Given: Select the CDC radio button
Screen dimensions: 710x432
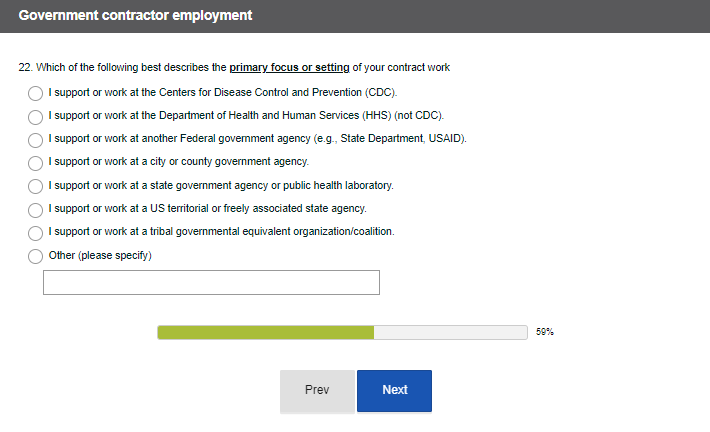Looking at the screenshot, I should (36, 94).
